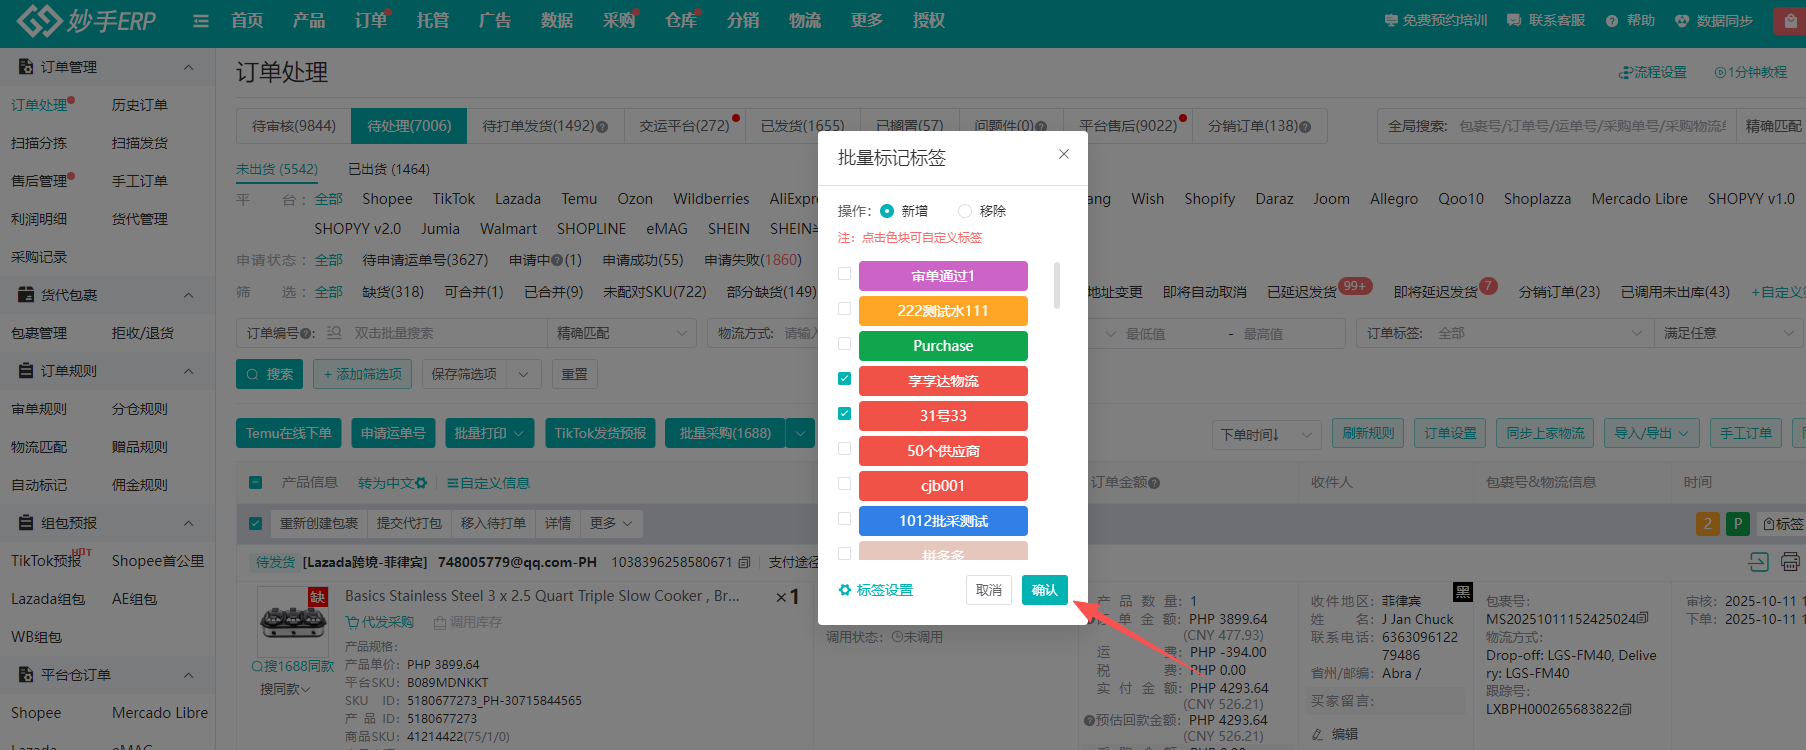The image size is (1806, 750).
Task: Uncheck the 31号33 tag checkbox
Action: pos(845,414)
